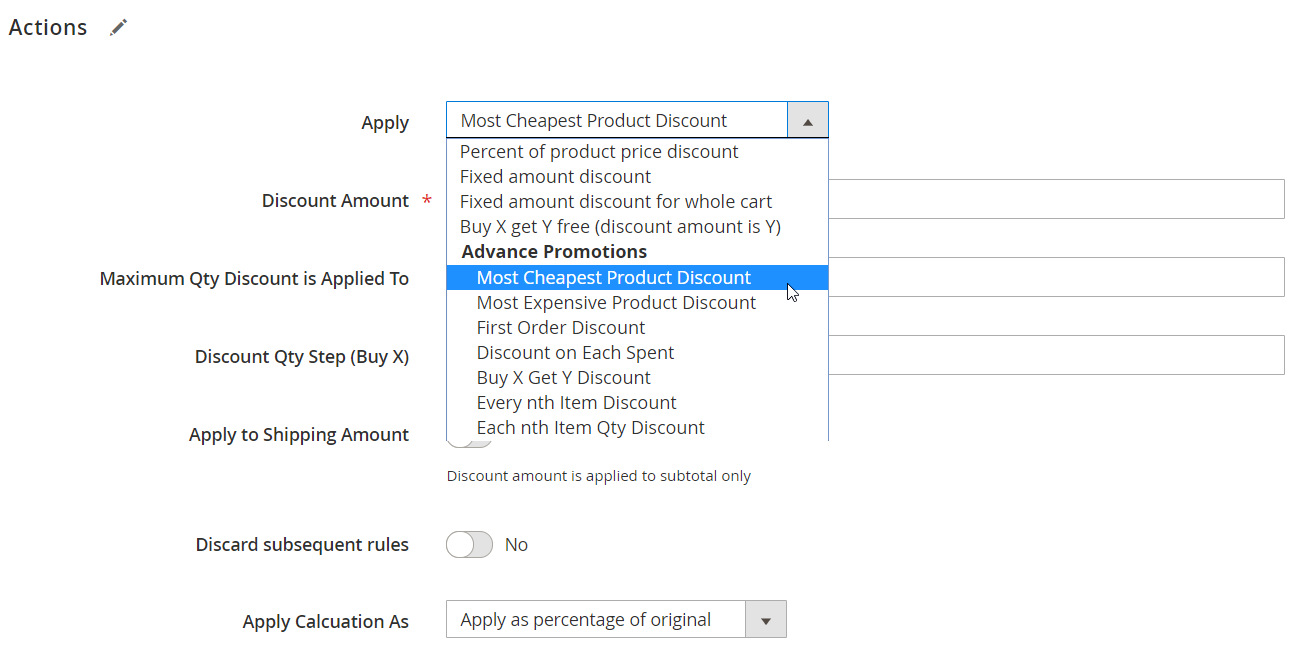Click the pencil edit icon beside Actions
1316x668 pixels.
click(119, 28)
